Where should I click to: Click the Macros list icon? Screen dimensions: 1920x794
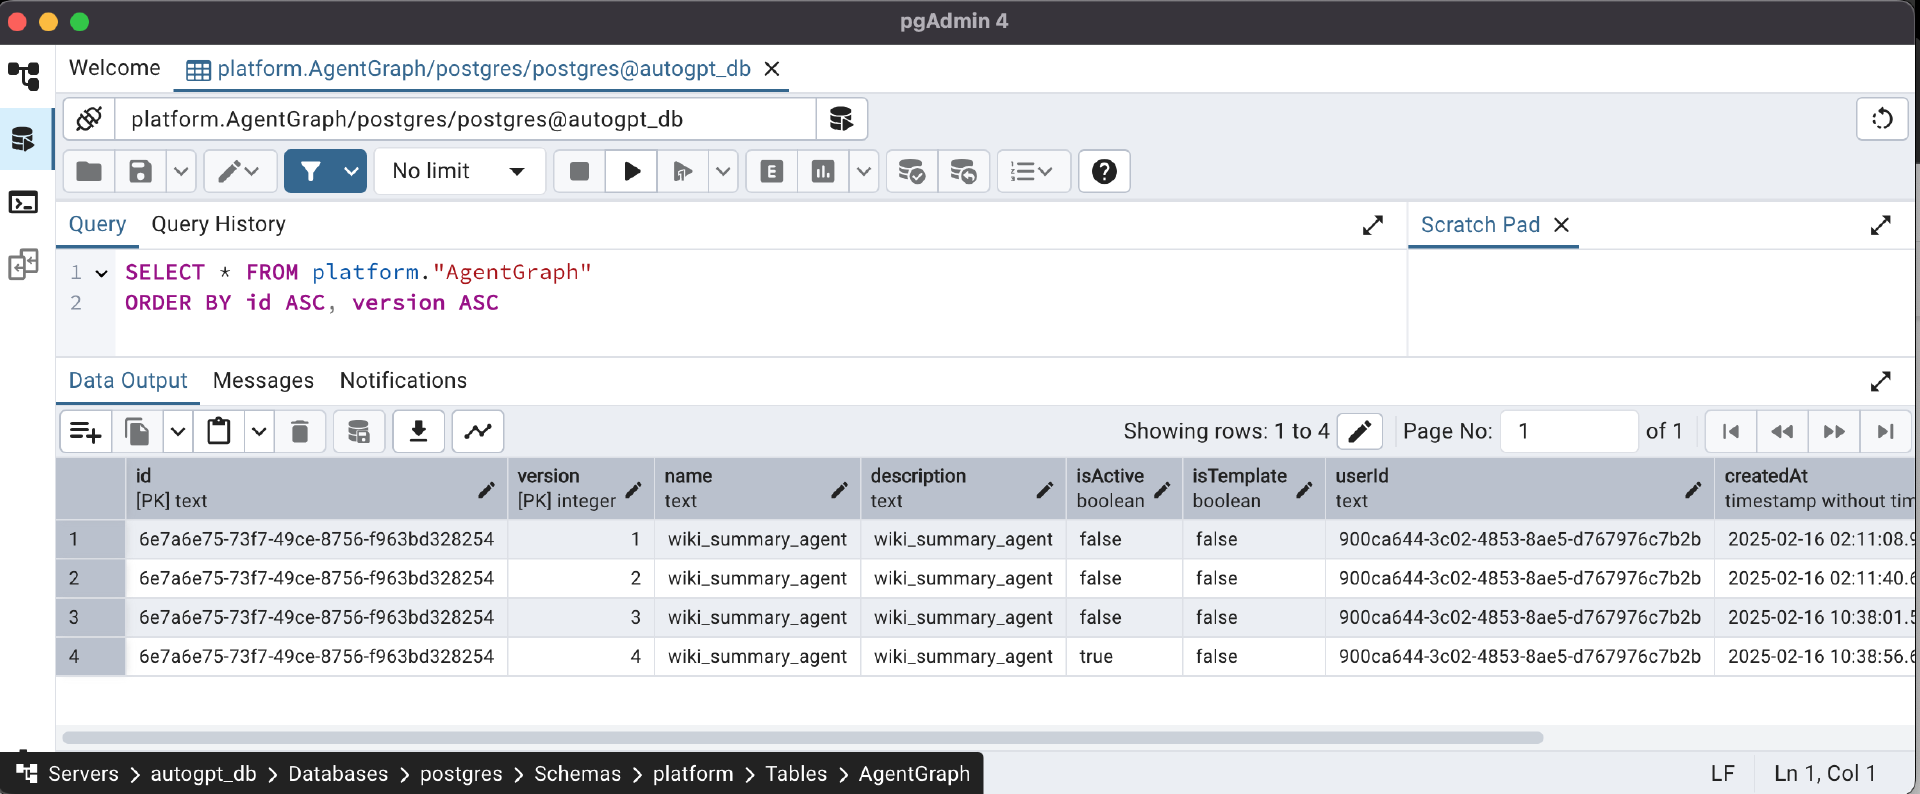click(x=1033, y=171)
